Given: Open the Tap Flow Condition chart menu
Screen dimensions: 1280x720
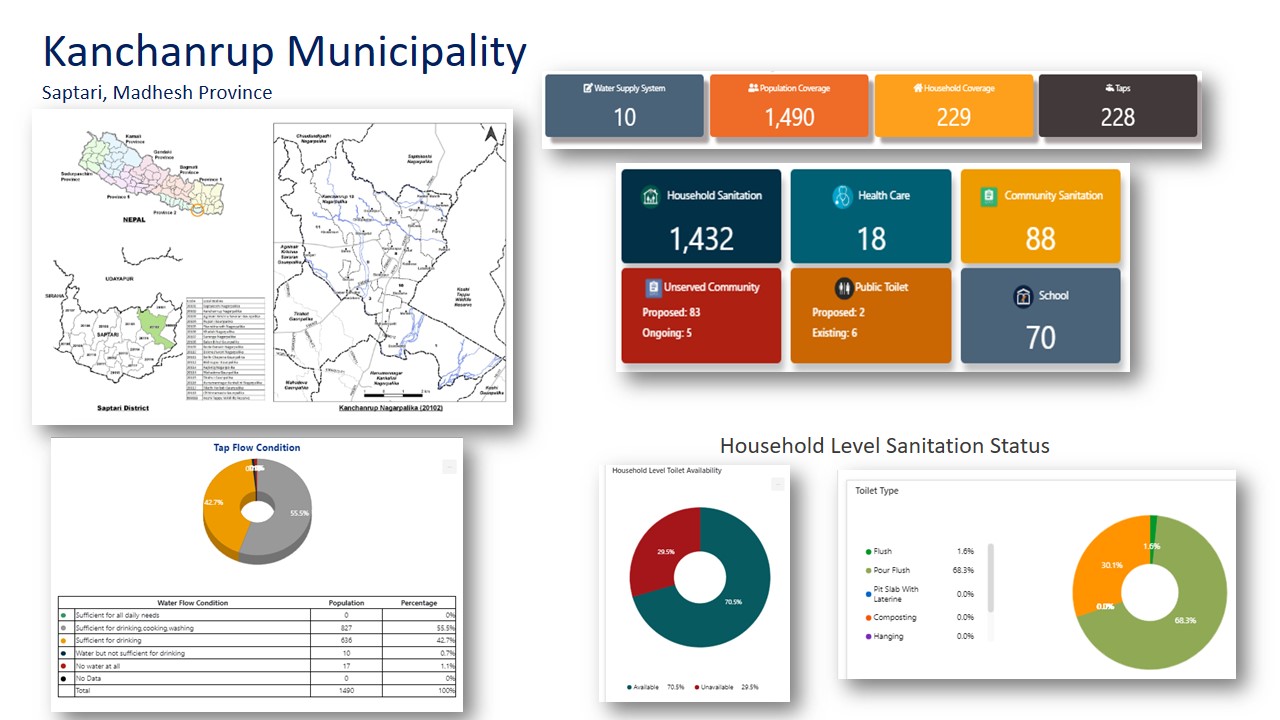Looking at the screenshot, I should [449, 466].
